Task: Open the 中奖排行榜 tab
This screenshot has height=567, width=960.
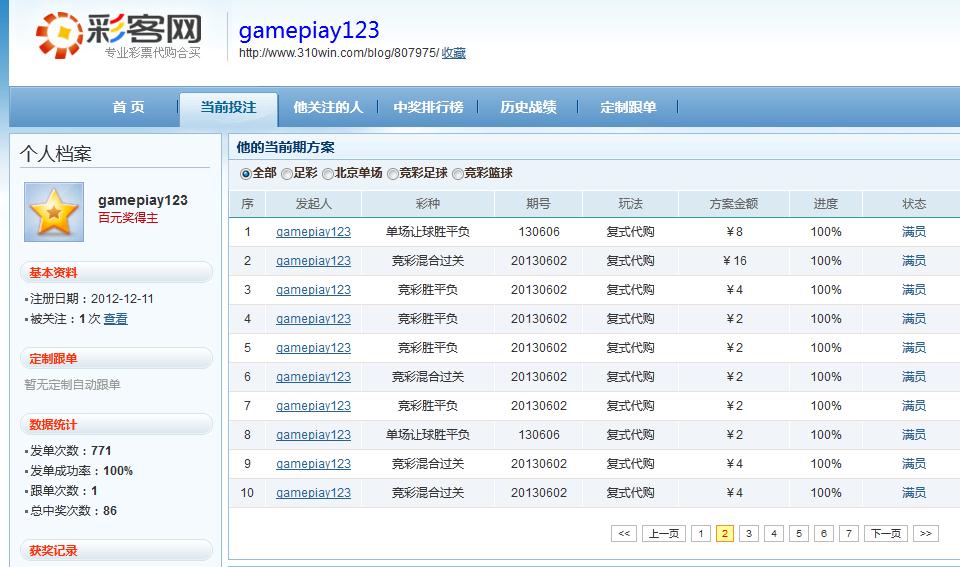Action: [428, 107]
